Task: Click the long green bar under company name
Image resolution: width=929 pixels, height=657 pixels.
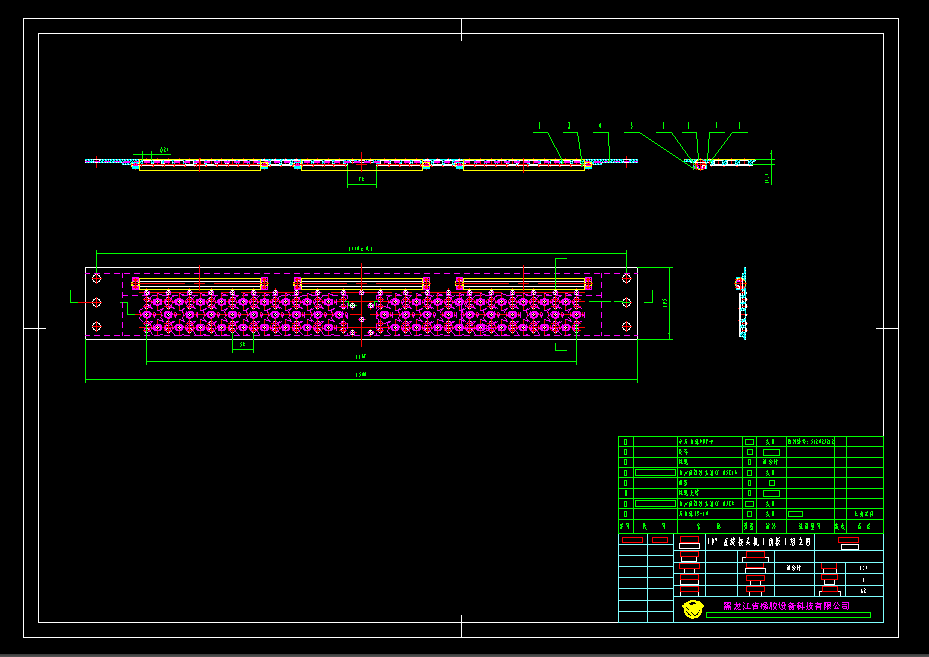Action: coord(788,615)
